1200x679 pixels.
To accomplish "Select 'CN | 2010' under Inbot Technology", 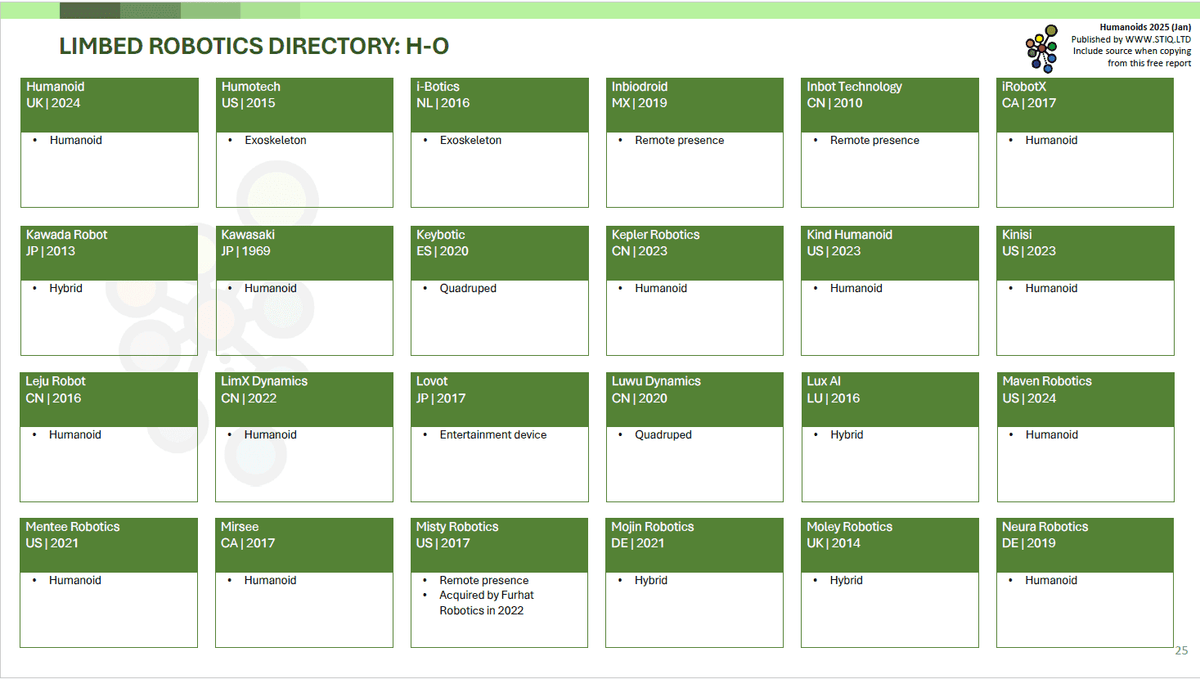I will [x=834, y=103].
